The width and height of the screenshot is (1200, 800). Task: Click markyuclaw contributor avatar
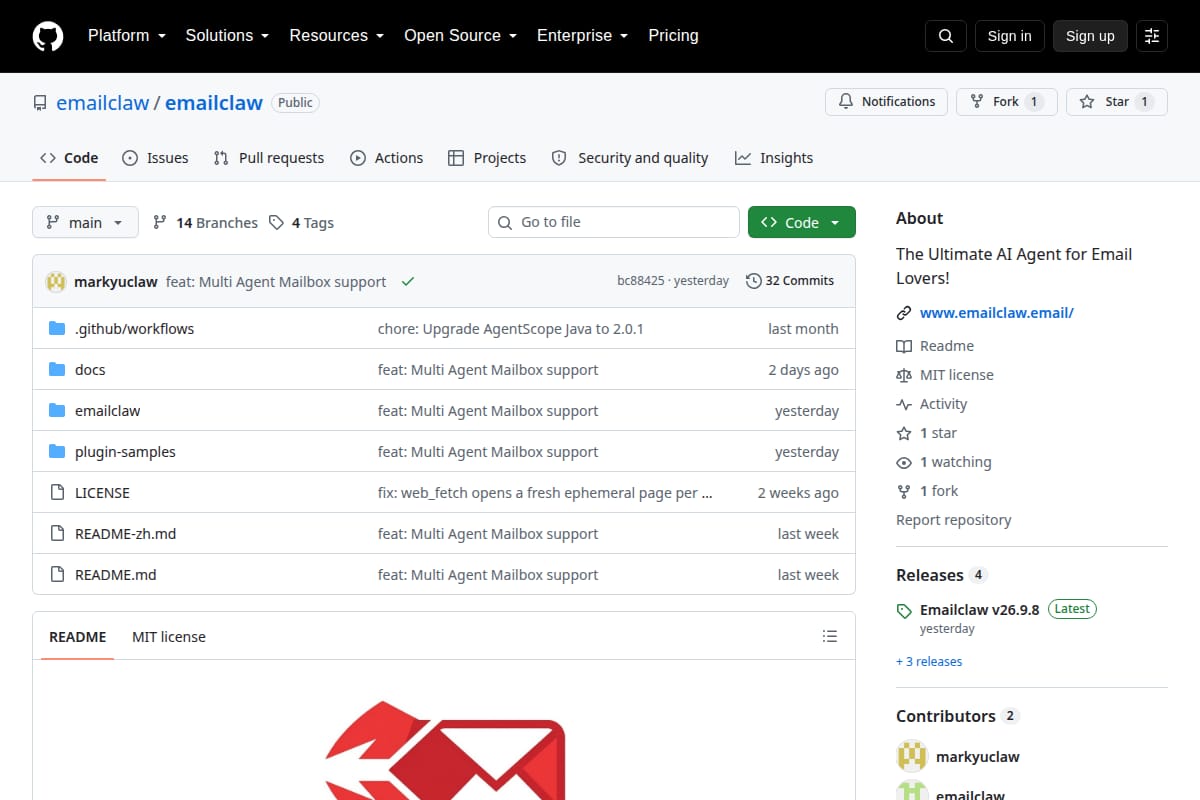pos(912,757)
